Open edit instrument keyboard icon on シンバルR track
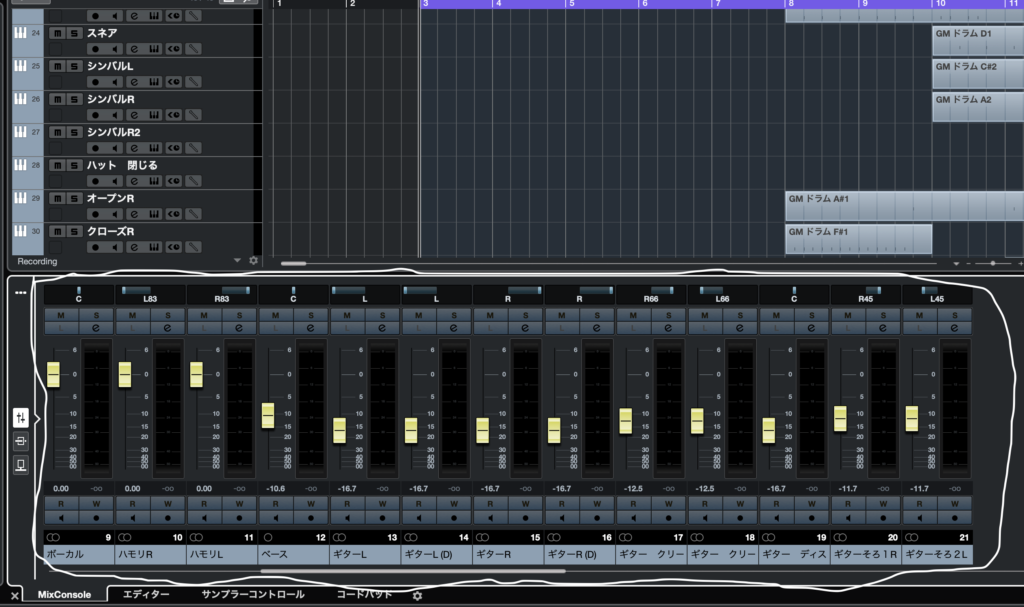This screenshot has width=1024, height=607. tap(153, 115)
